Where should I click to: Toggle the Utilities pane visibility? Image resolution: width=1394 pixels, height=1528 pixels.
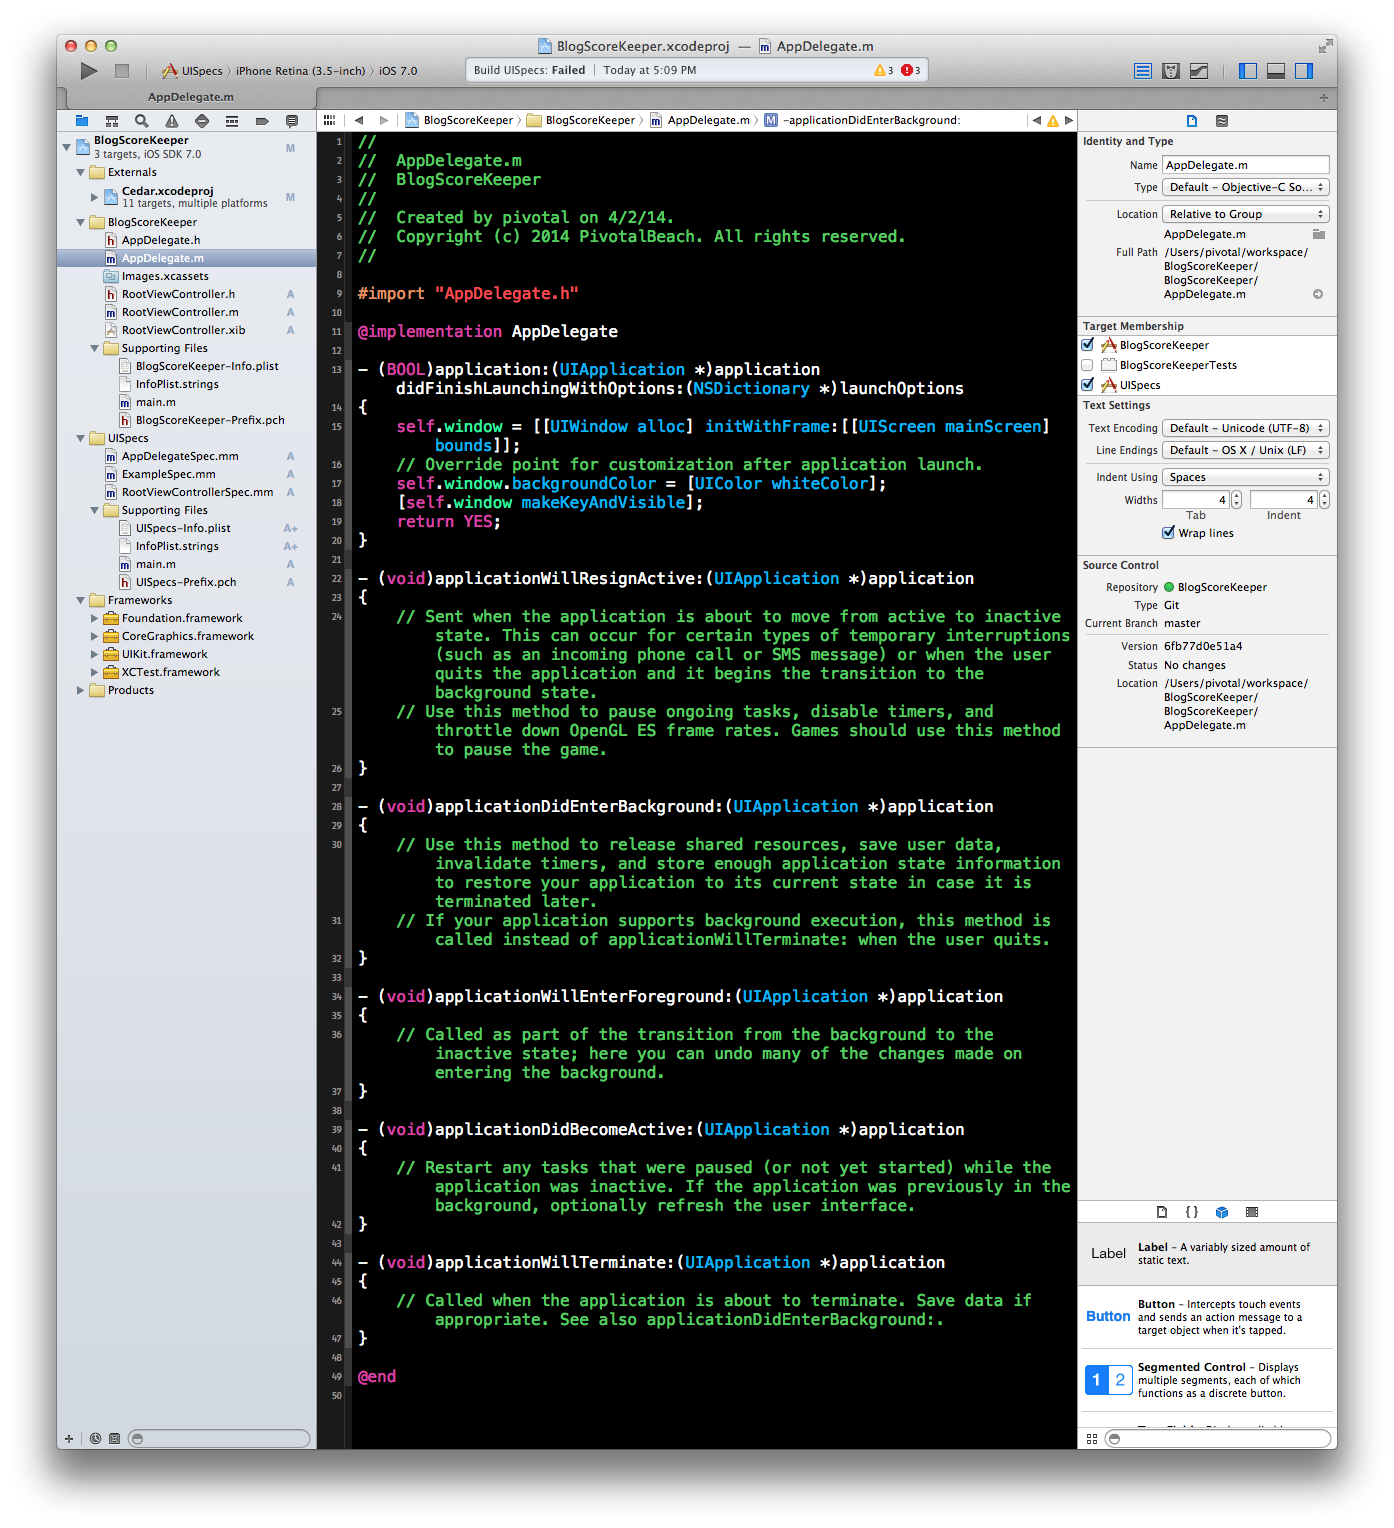pos(1303,71)
